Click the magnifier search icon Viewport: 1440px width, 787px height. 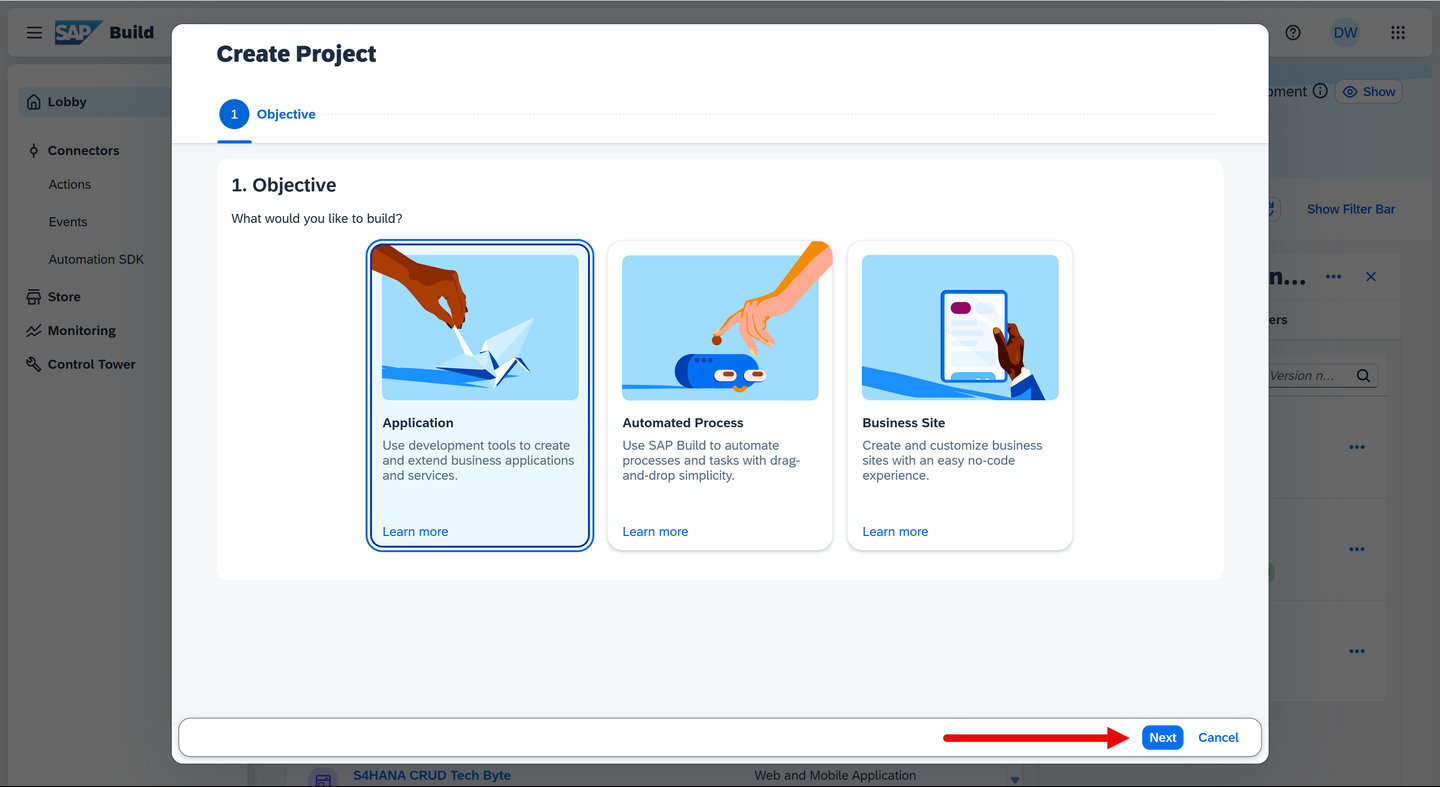click(1363, 376)
